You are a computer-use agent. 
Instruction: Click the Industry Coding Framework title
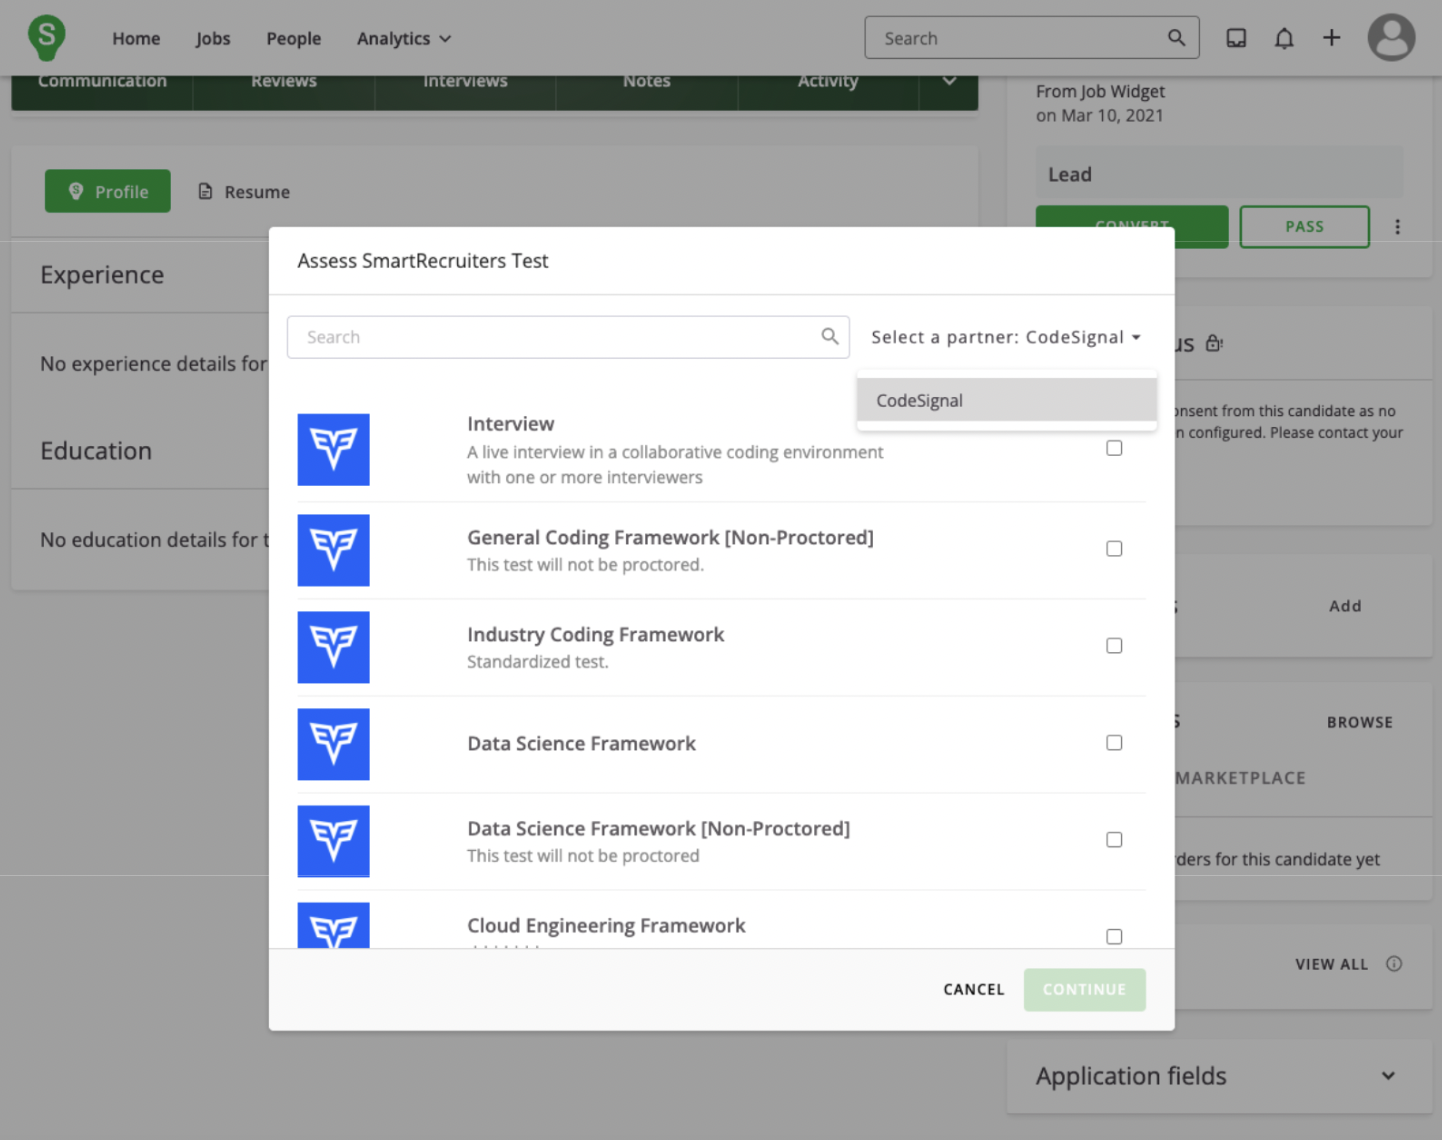595,635
